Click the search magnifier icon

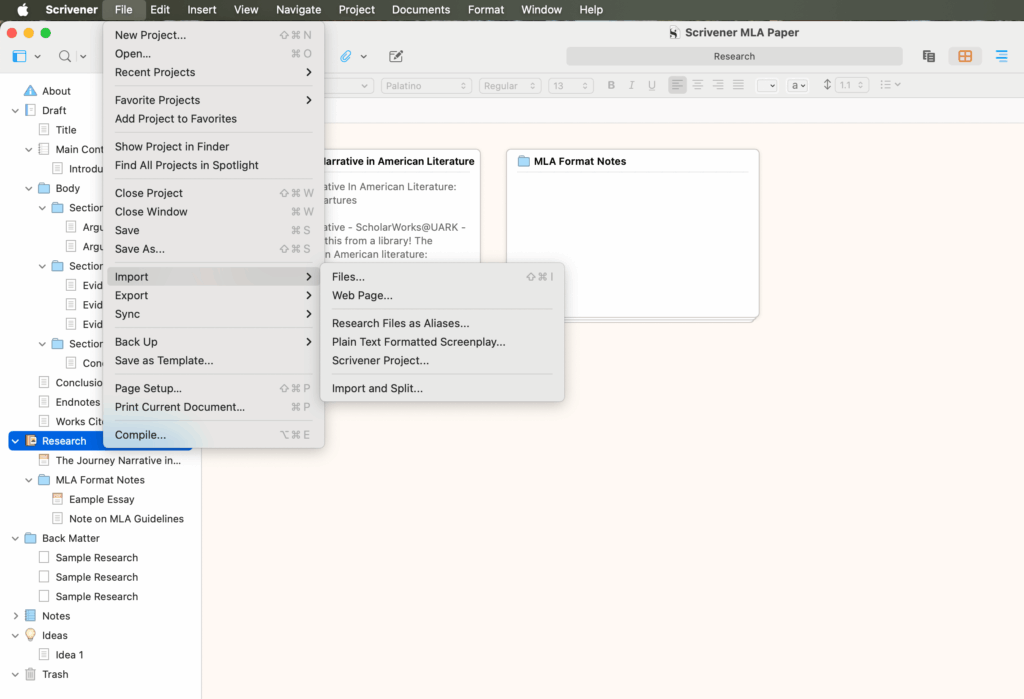click(x=65, y=56)
